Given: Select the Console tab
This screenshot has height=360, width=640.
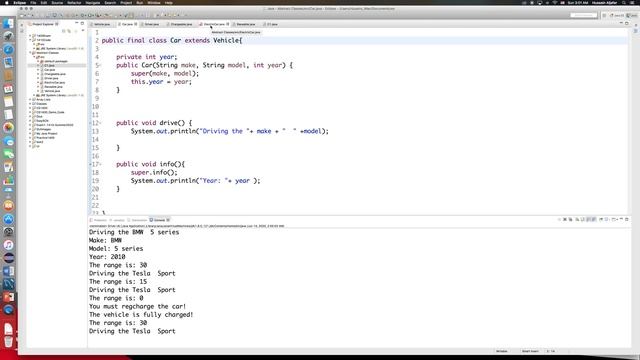Looking at the screenshot, I should (x=159, y=220).
